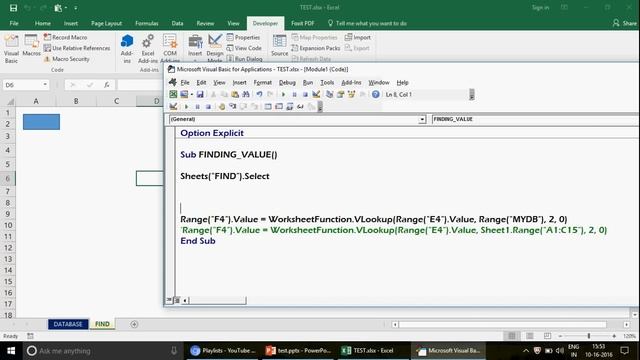Switch to the Home ribbon tab
The image size is (640, 360).
tap(42, 23)
